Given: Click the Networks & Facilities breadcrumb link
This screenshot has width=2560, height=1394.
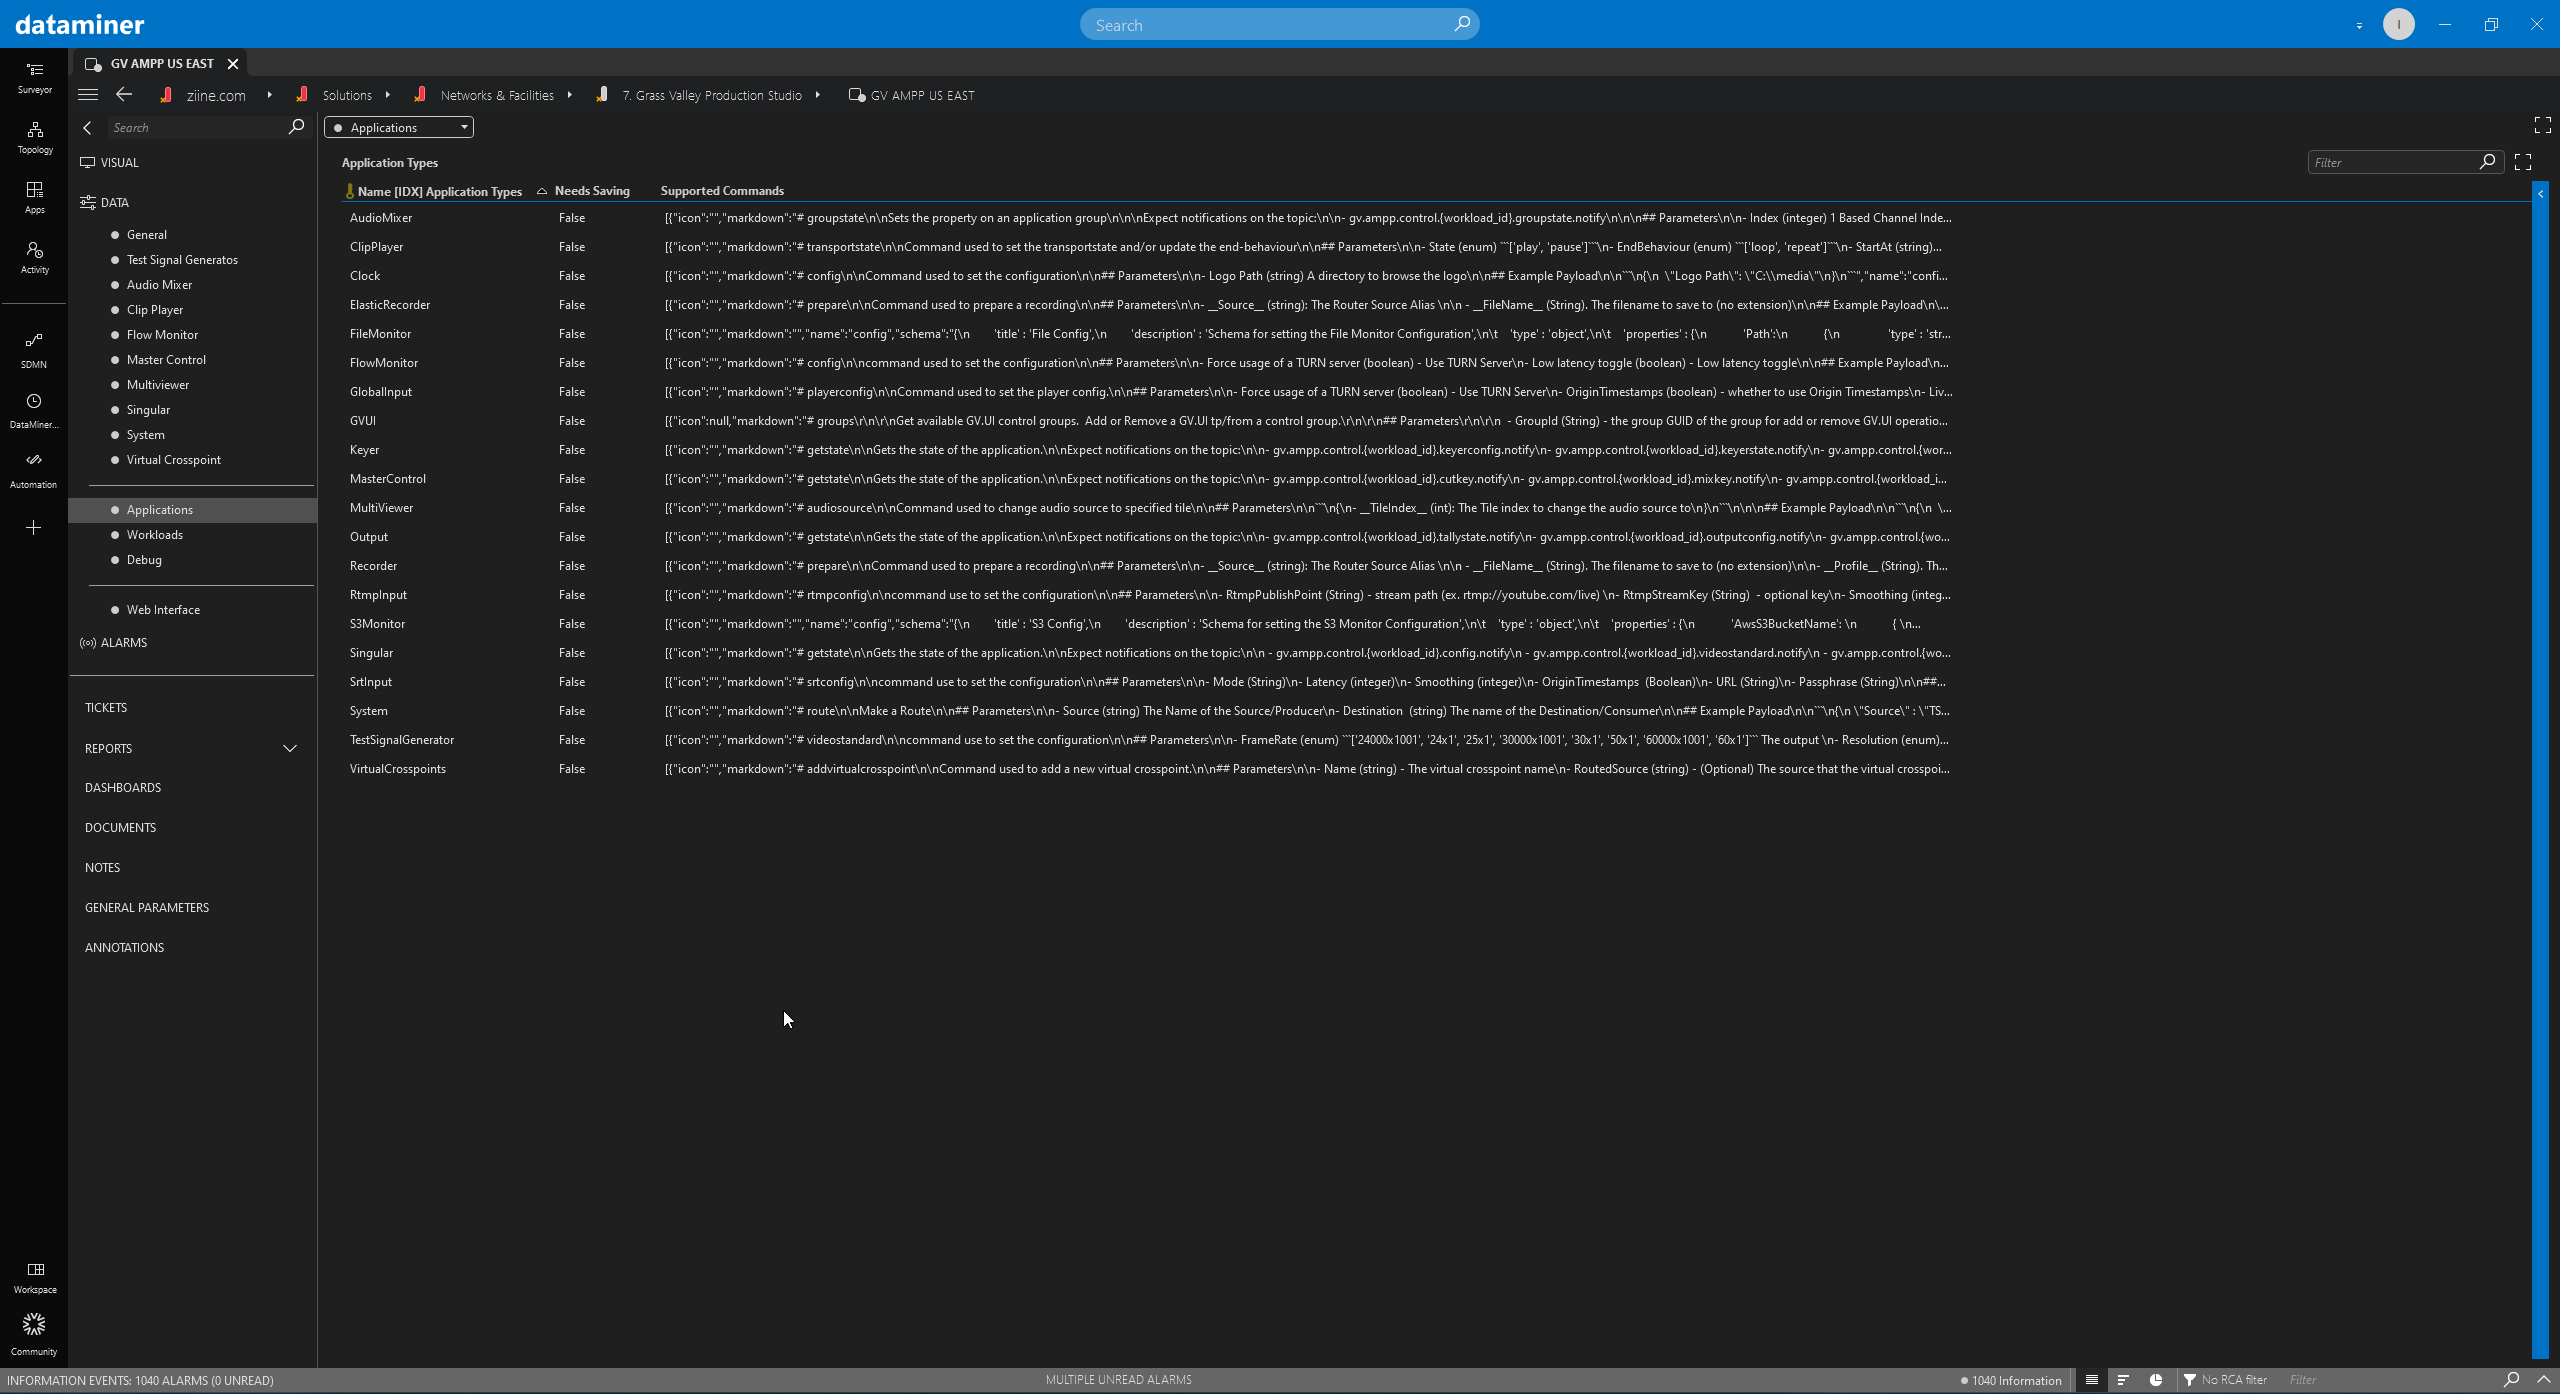Looking at the screenshot, I should [497, 95].
